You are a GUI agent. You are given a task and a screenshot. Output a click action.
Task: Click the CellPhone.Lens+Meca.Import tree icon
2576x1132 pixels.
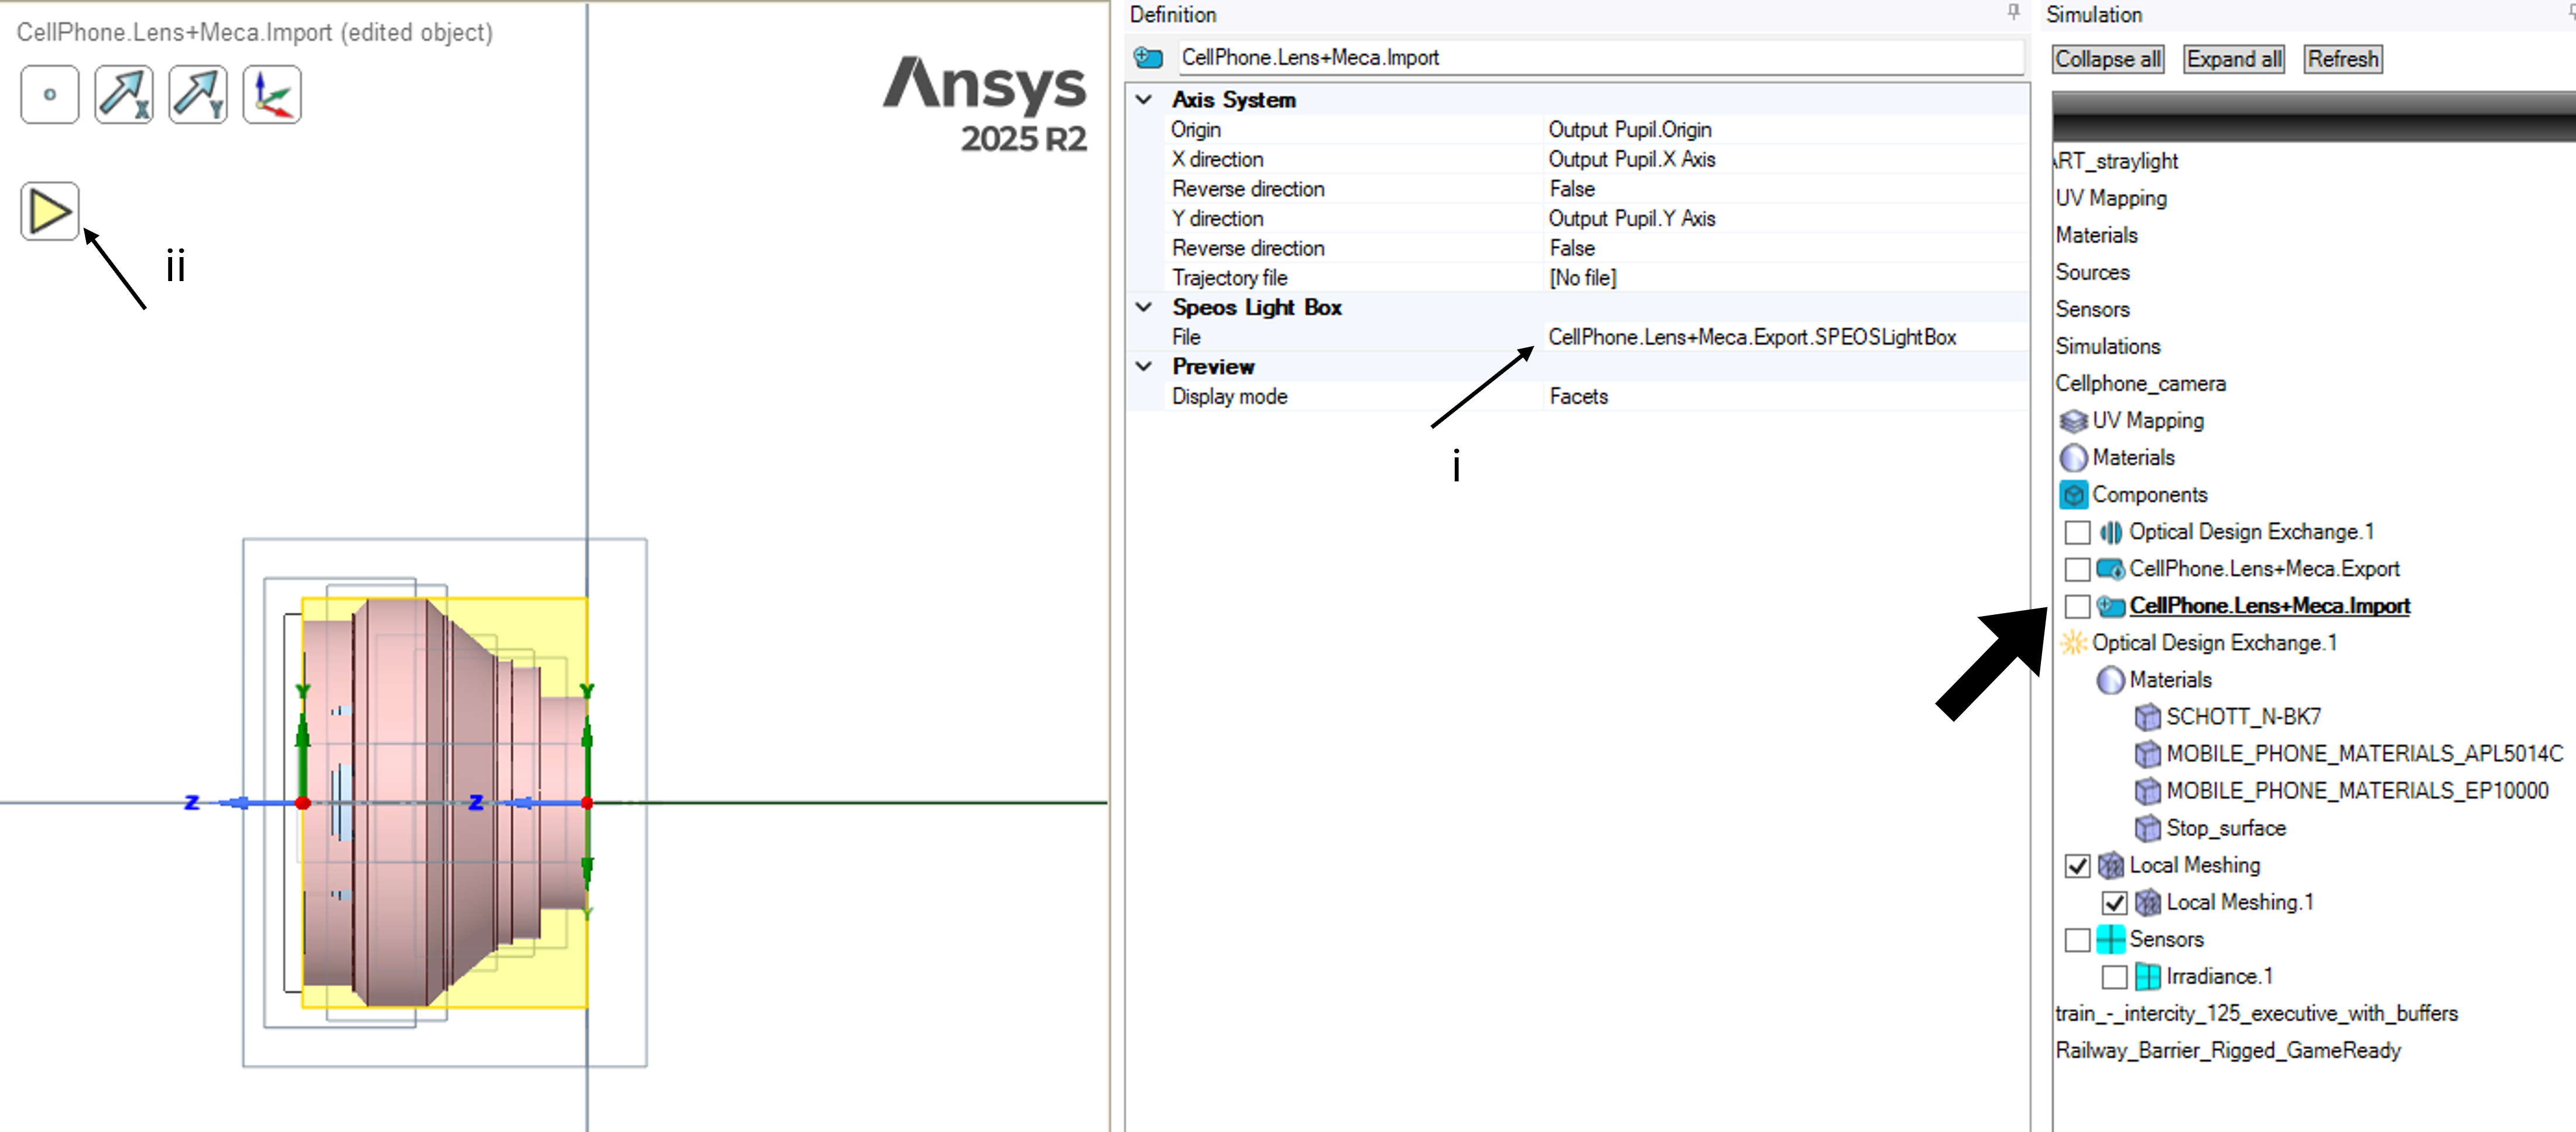point(2110,606)
